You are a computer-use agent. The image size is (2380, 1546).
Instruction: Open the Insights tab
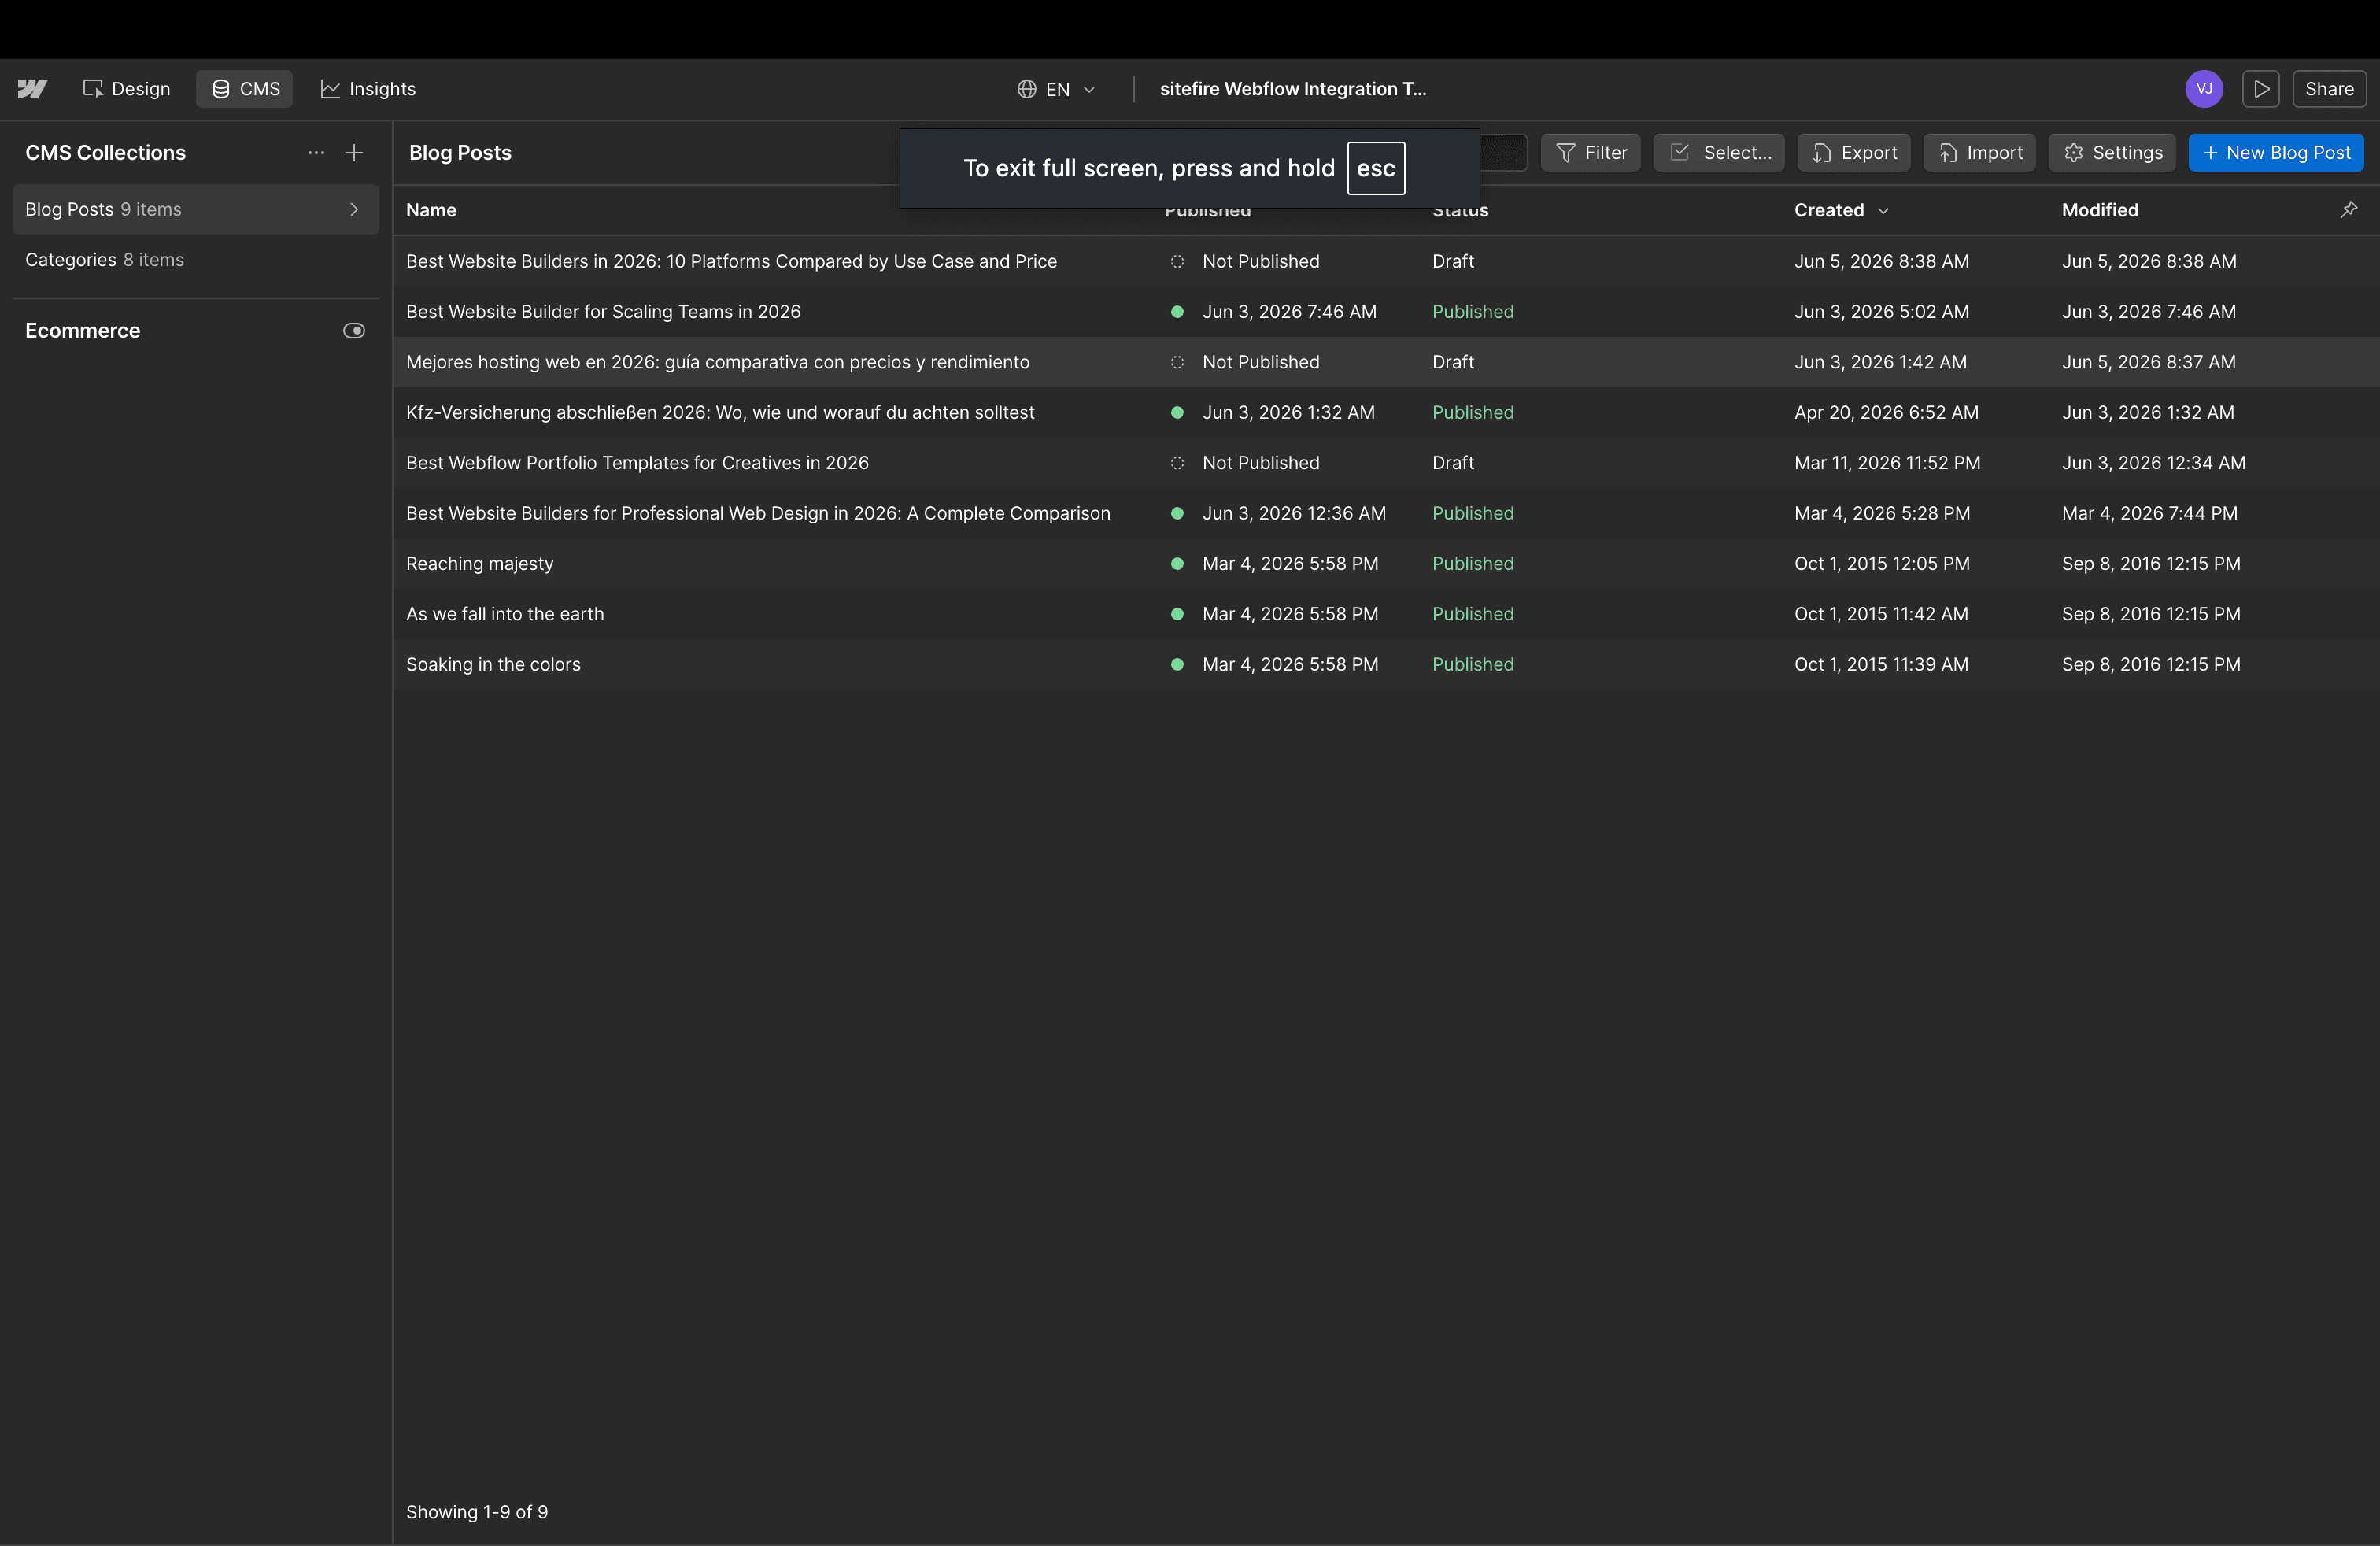tap(367, 89)
